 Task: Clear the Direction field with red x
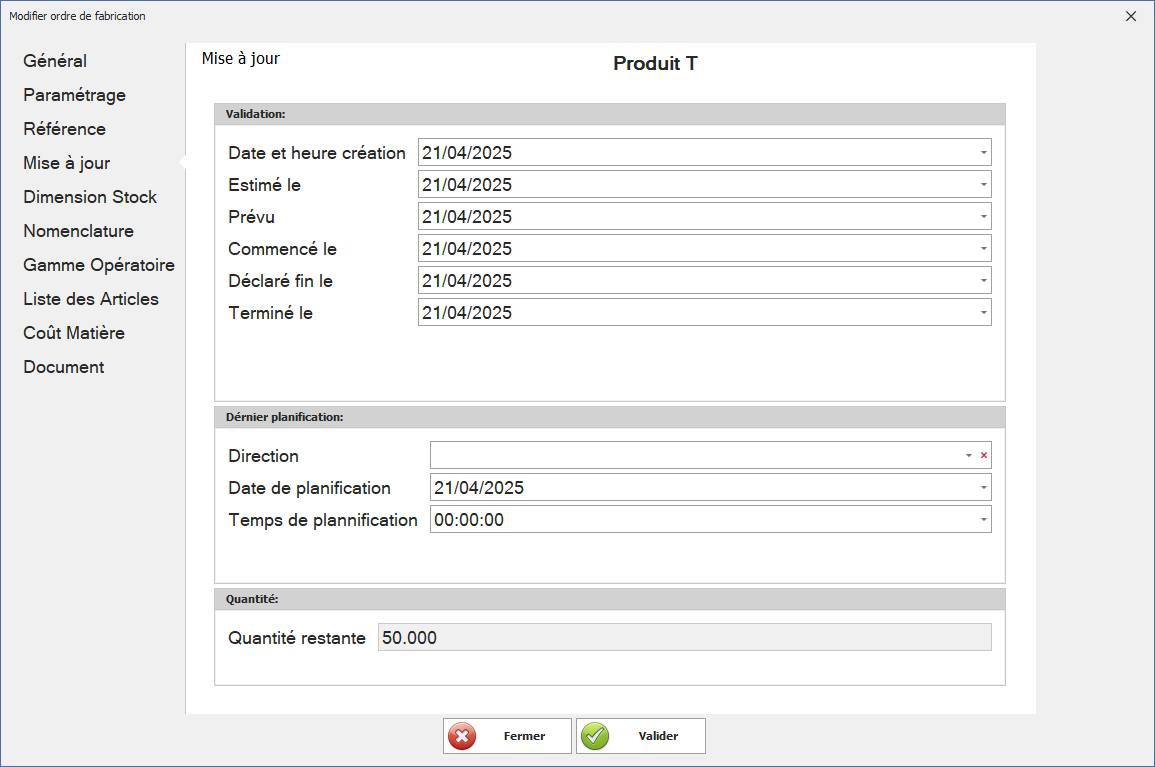983,456
